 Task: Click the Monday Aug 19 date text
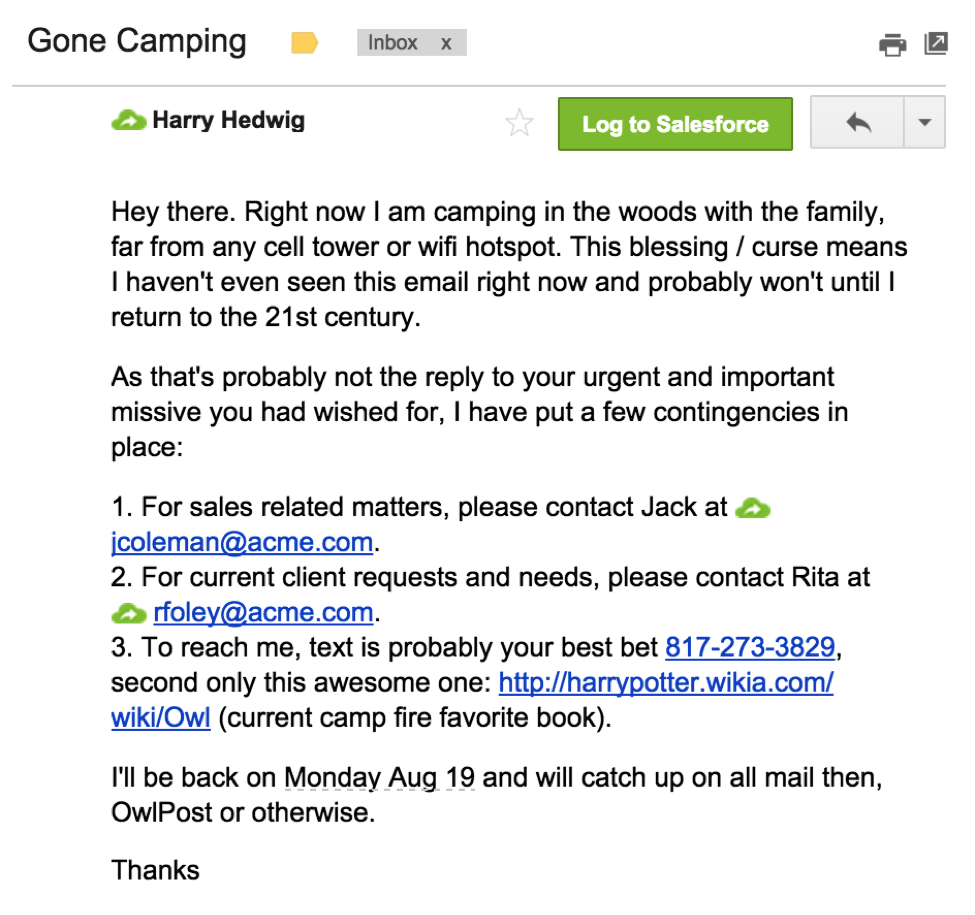[x=379, y=777]
